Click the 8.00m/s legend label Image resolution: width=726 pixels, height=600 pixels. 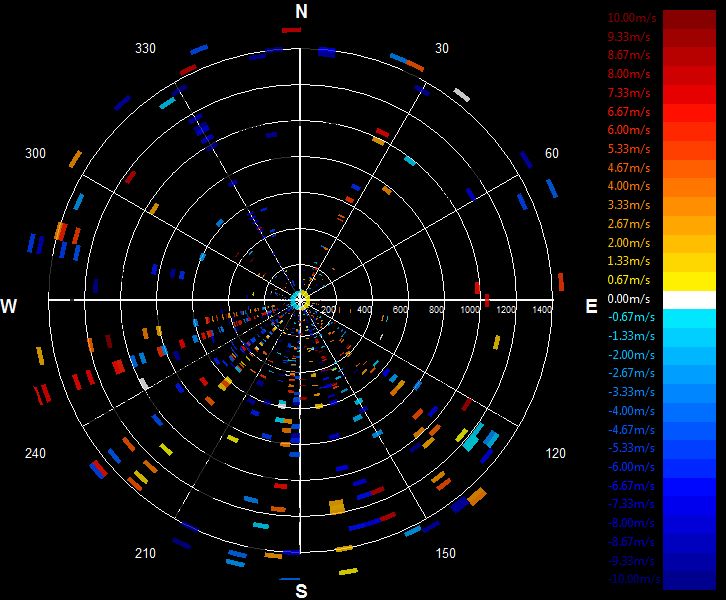[x=629, y=74]
